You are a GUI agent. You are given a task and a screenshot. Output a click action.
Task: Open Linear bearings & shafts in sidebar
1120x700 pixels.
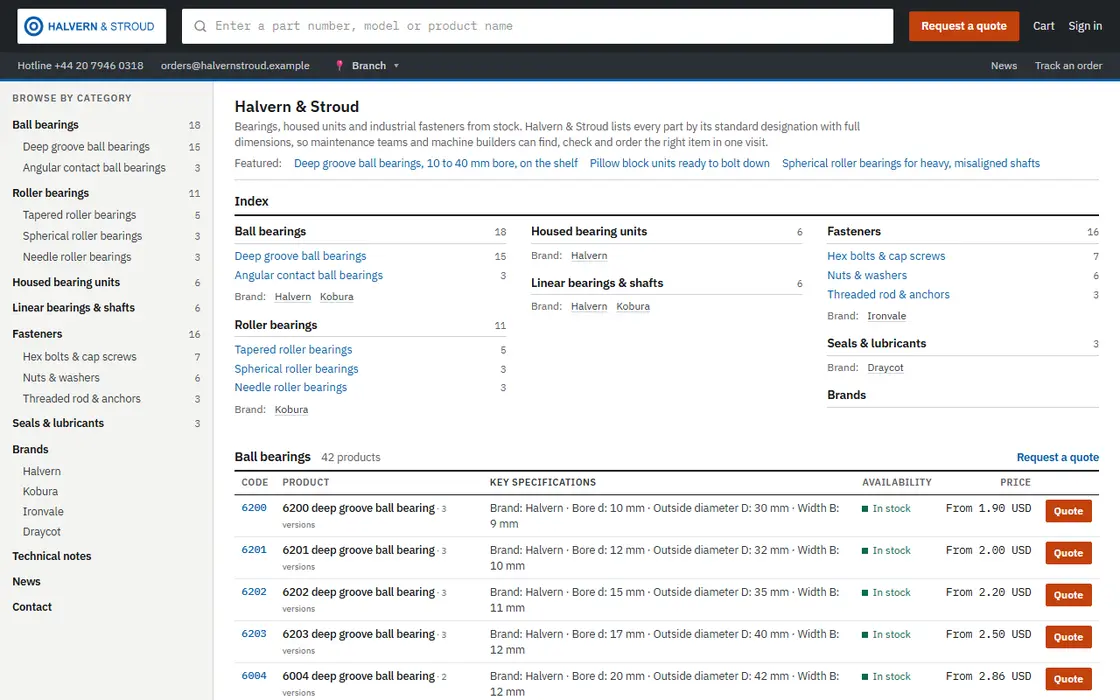(74, 308)
